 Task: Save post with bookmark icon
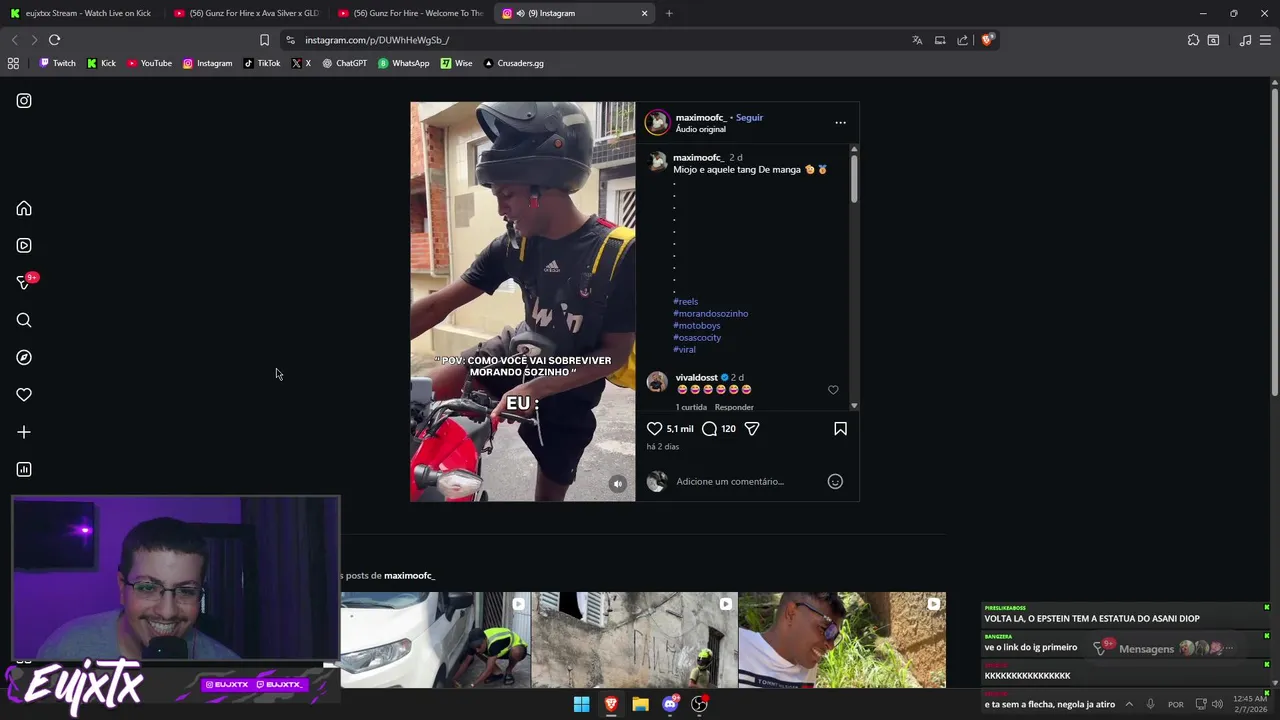click(840, 428)
